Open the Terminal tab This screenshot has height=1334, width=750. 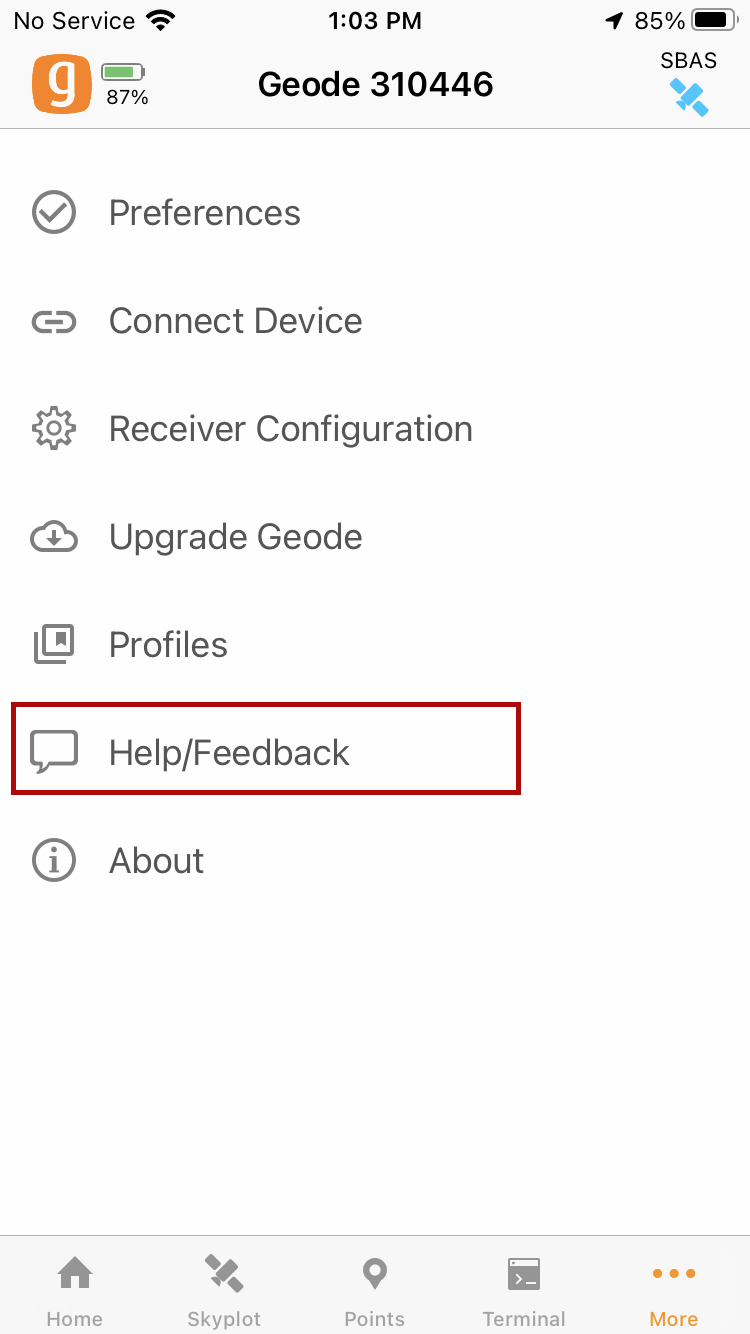[x=524, y=1290]
